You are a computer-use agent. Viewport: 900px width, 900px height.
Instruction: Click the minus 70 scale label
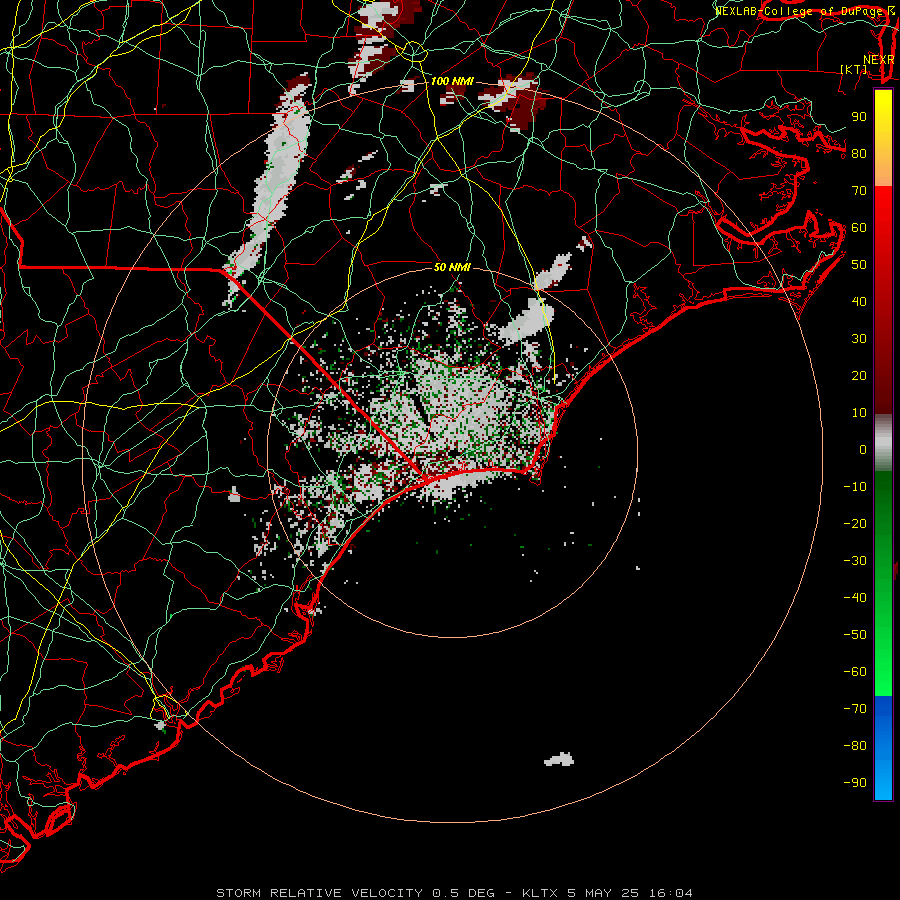click(855, 709)
